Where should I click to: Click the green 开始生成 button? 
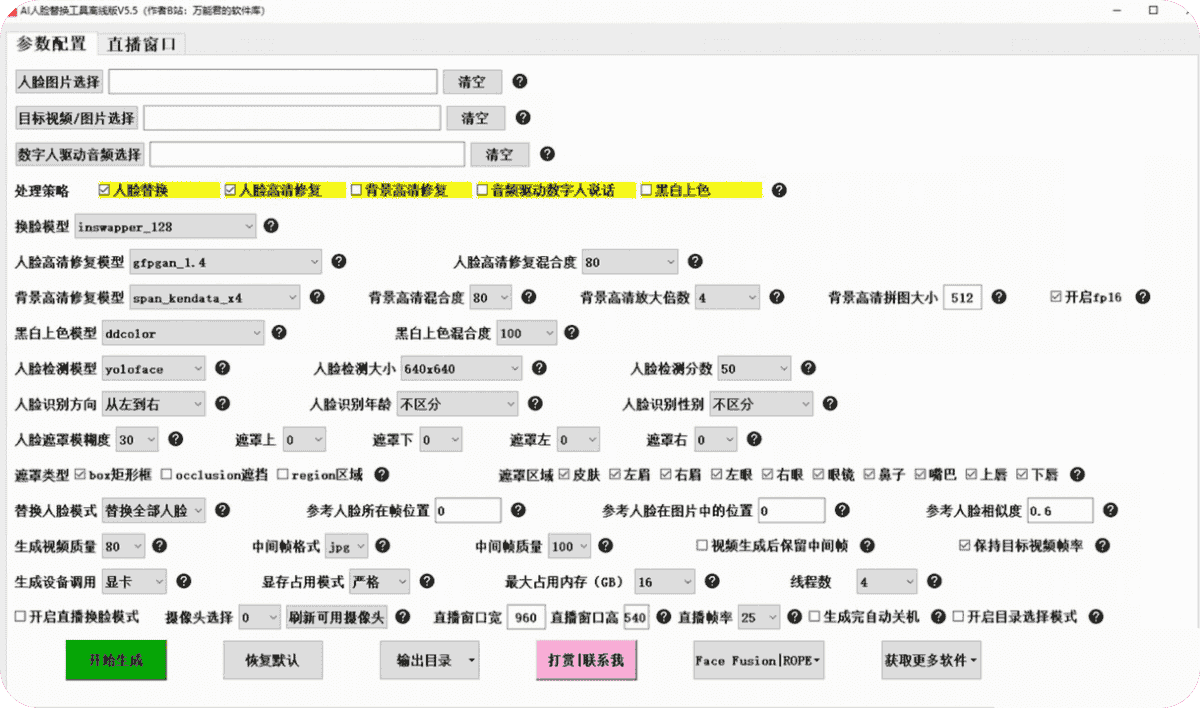[116, 660]
